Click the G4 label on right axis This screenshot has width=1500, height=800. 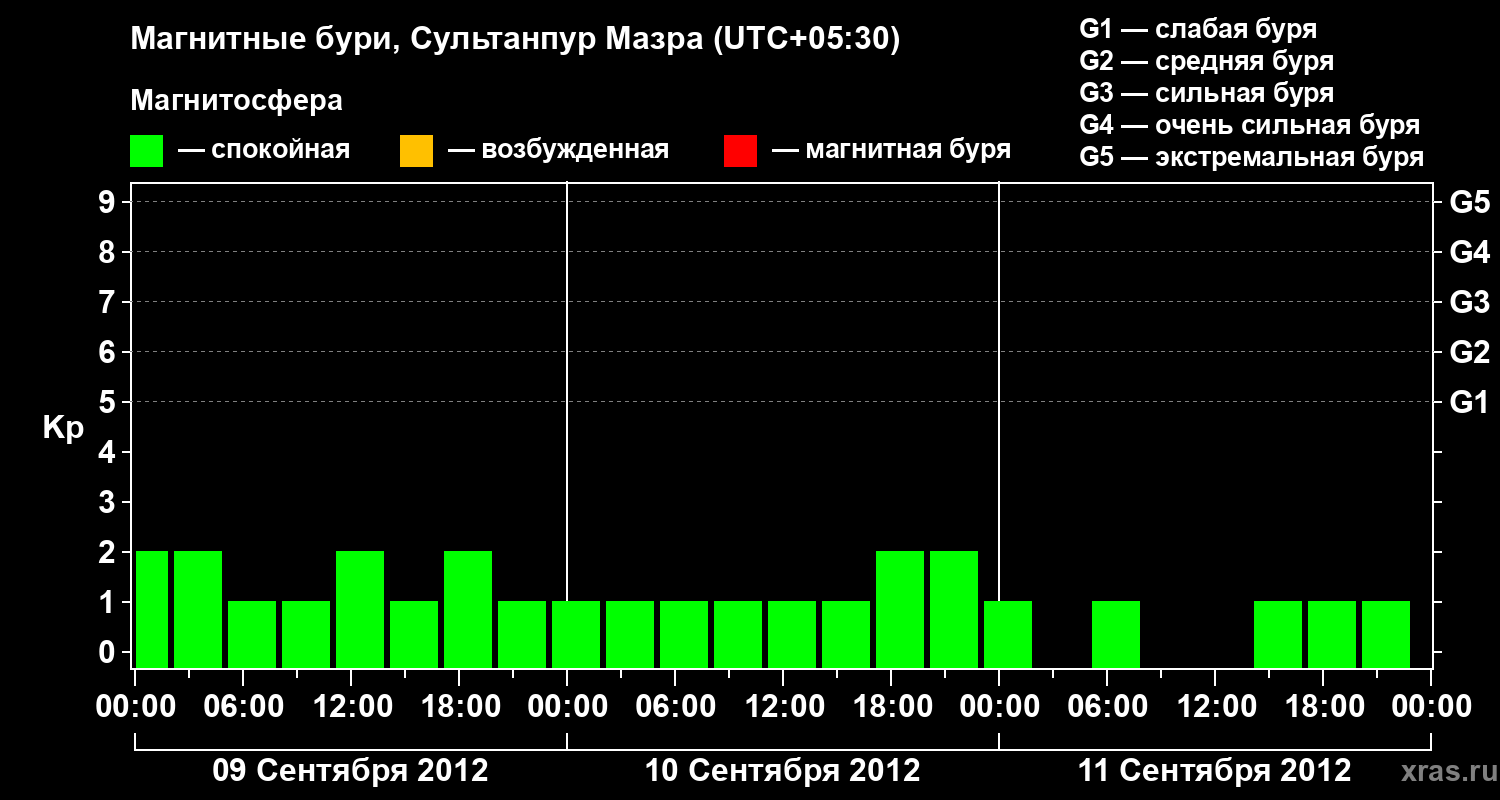1469,253
